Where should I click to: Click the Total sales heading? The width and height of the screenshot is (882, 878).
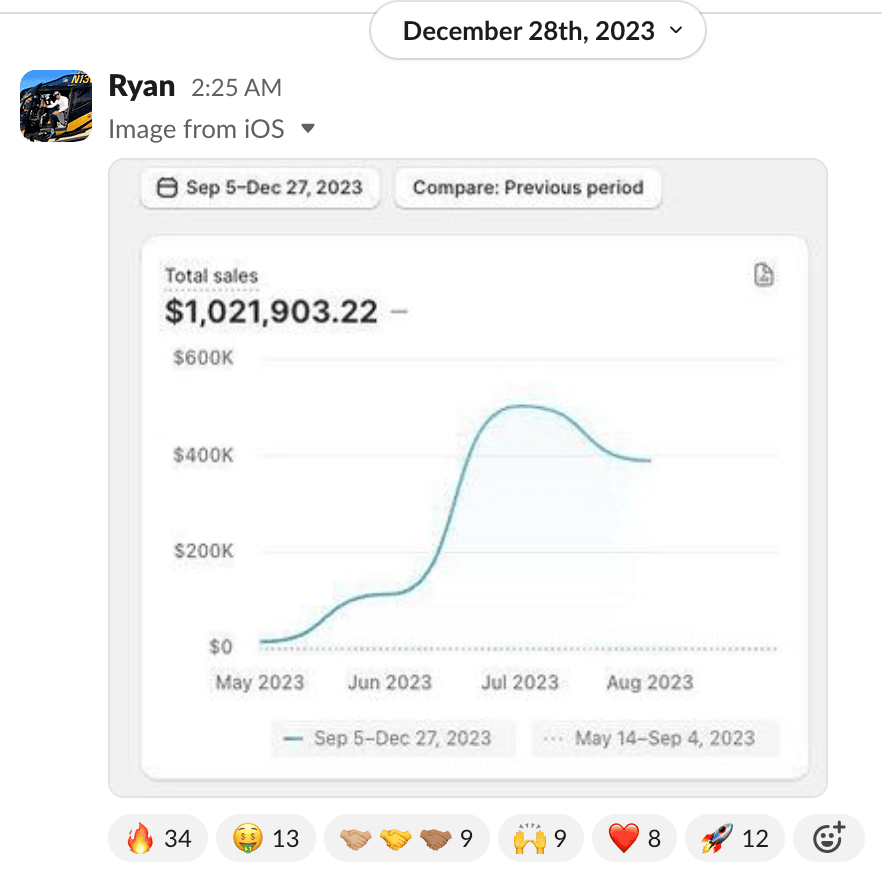click(x=211, y=276)
